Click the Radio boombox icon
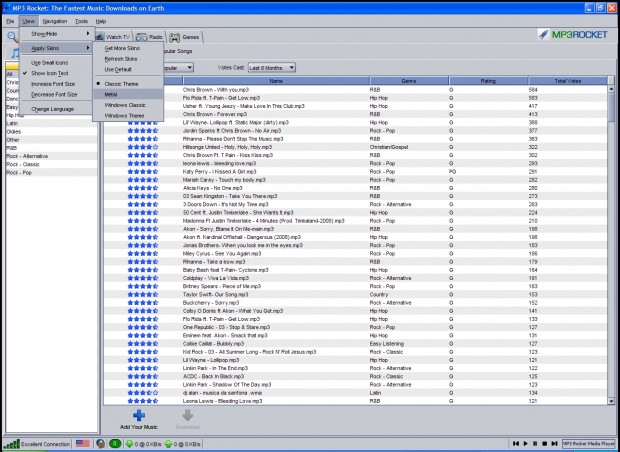 point(141,37)
